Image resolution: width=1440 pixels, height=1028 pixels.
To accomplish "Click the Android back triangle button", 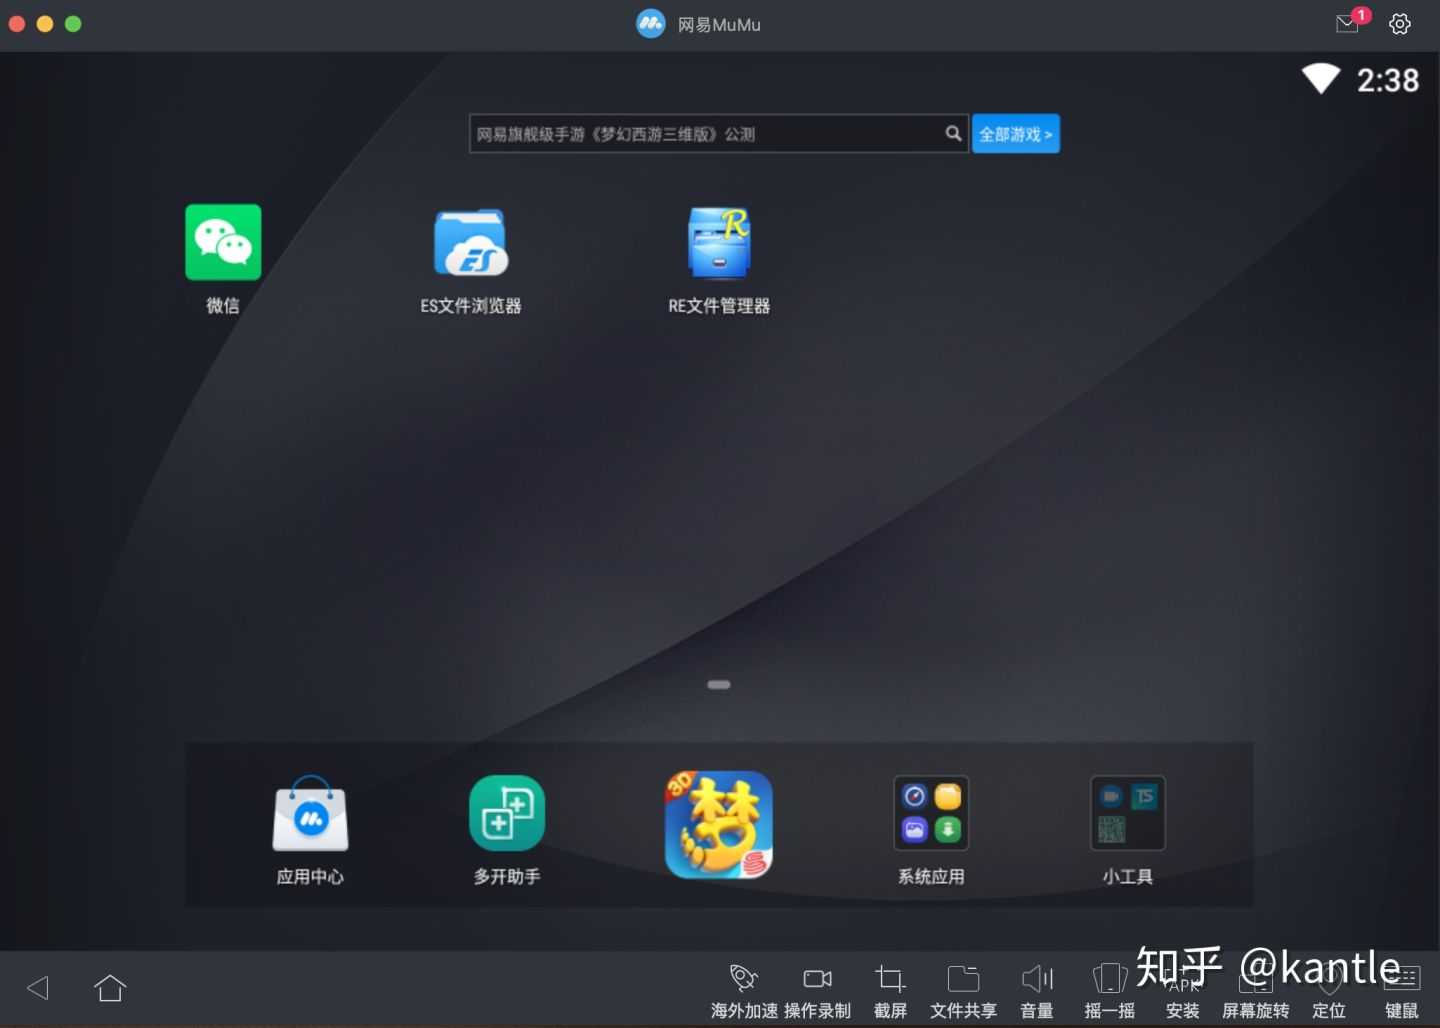I will (38, 988).
